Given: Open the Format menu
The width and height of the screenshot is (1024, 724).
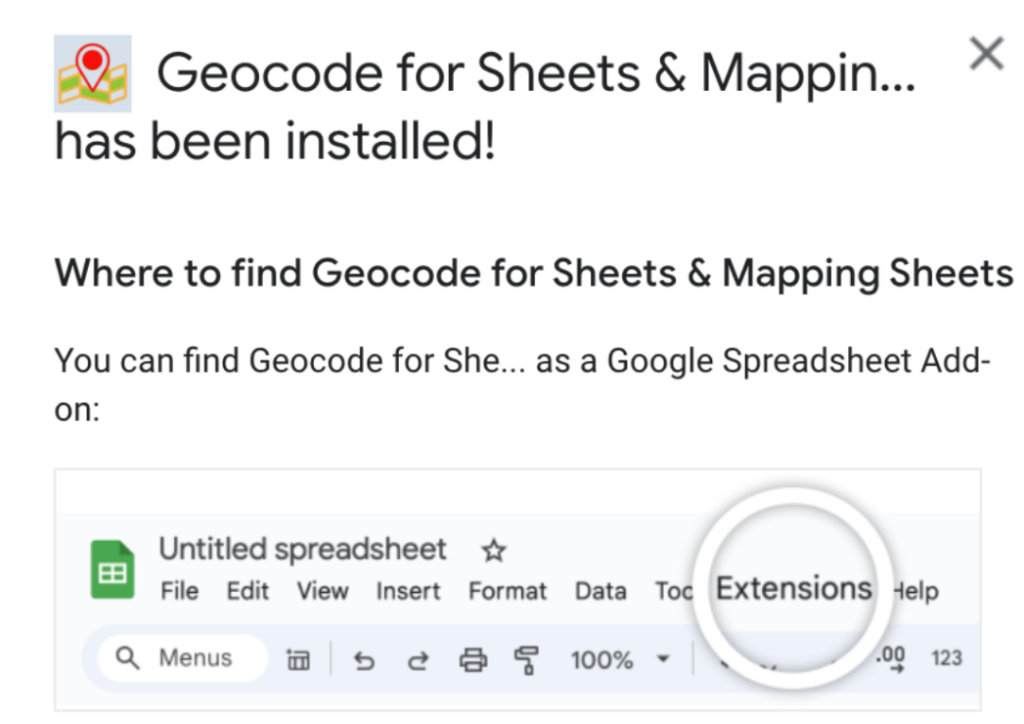Looking at the screenshot, I should pyautogui.click(x=507, y=591).
